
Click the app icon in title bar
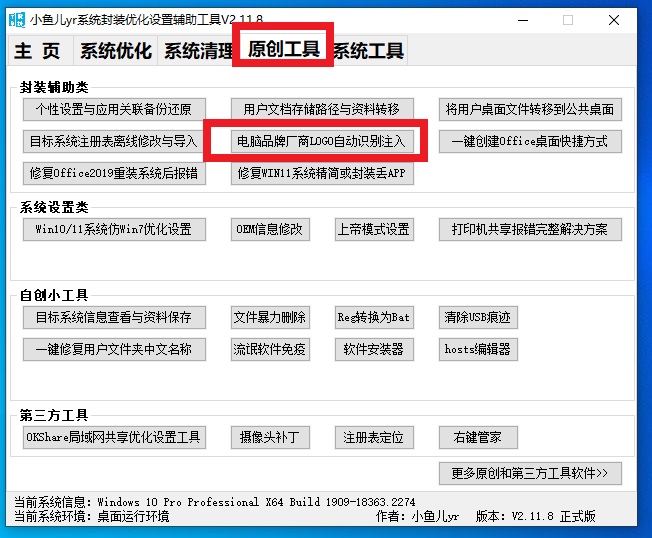17,19
